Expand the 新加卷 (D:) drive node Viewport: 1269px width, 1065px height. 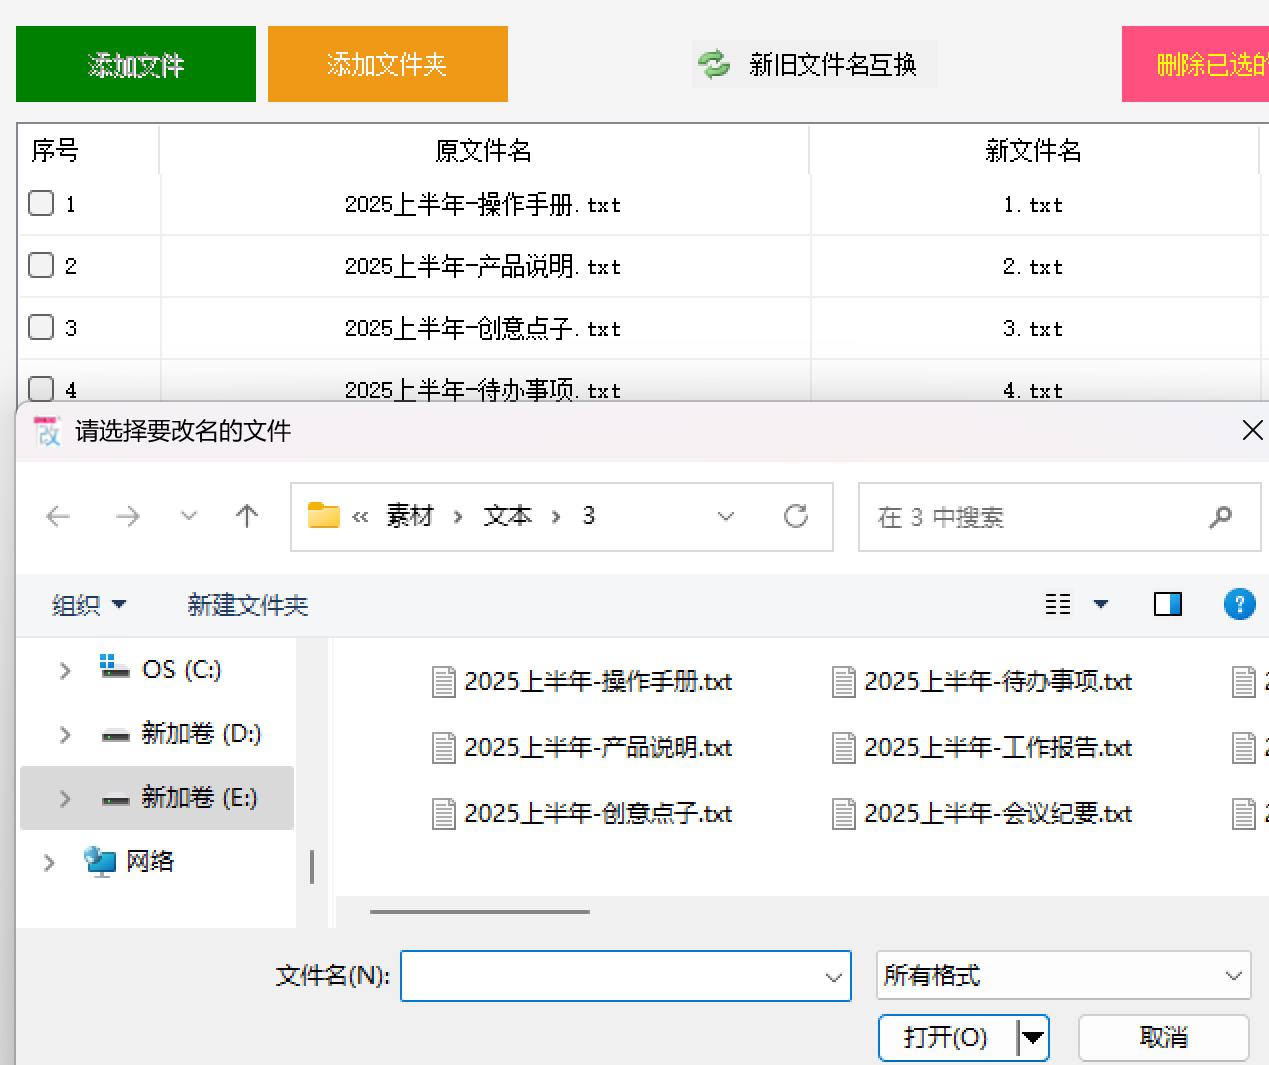coord(65,733)
